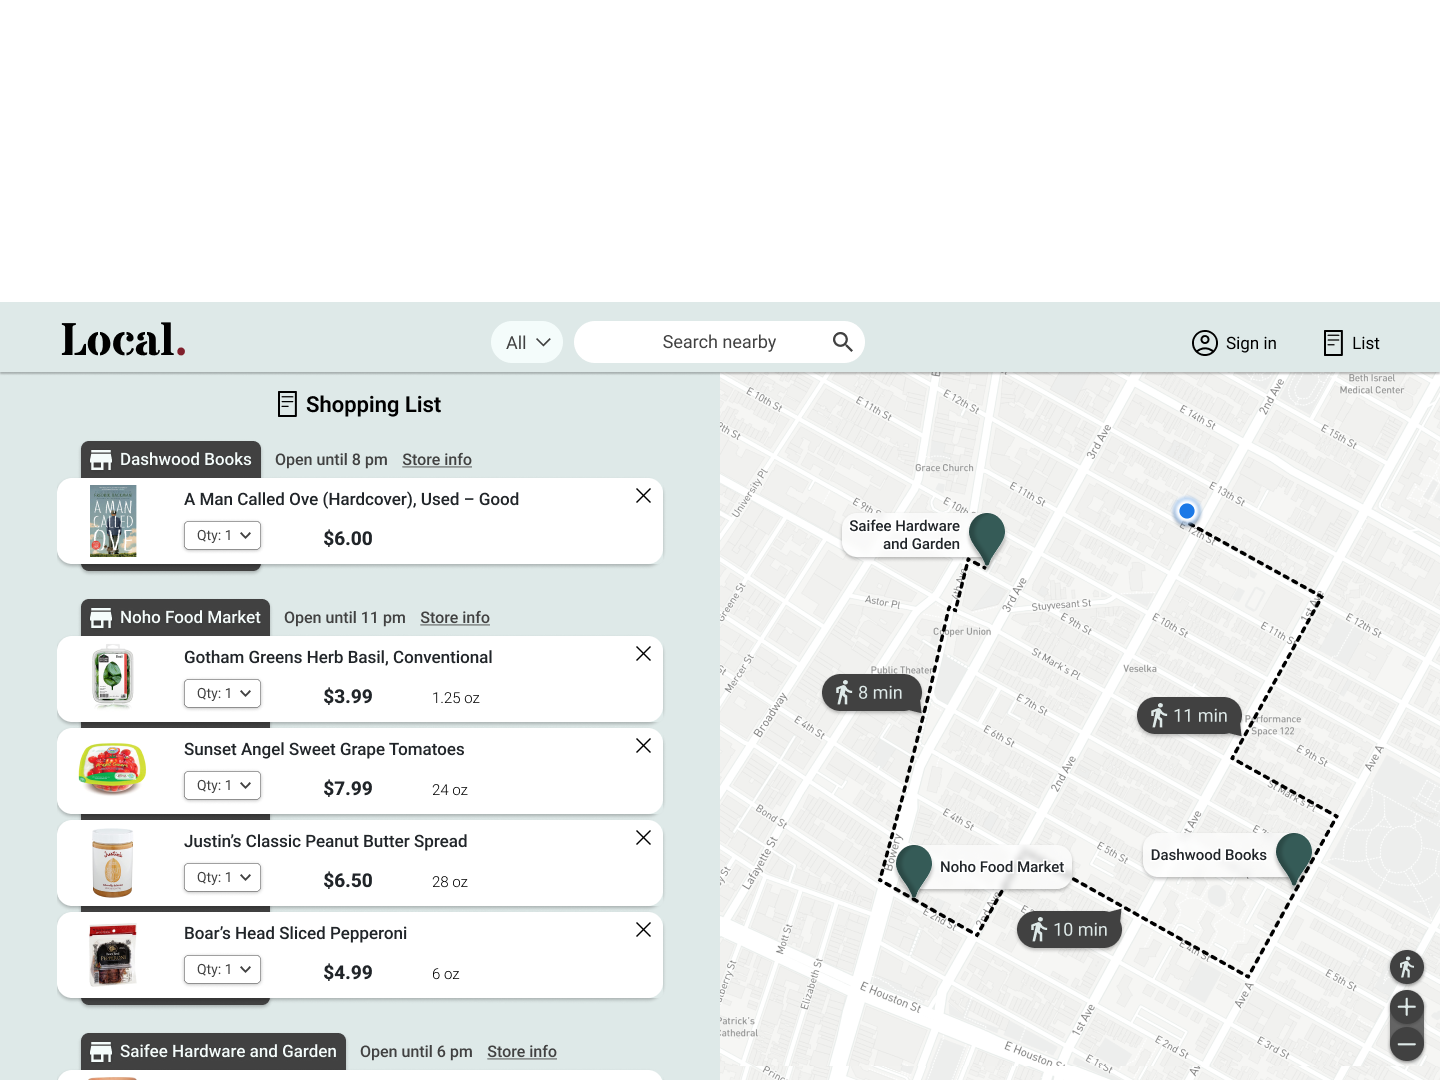Change quantity for Sweet Grape Tomatoes

pos(223,785)
